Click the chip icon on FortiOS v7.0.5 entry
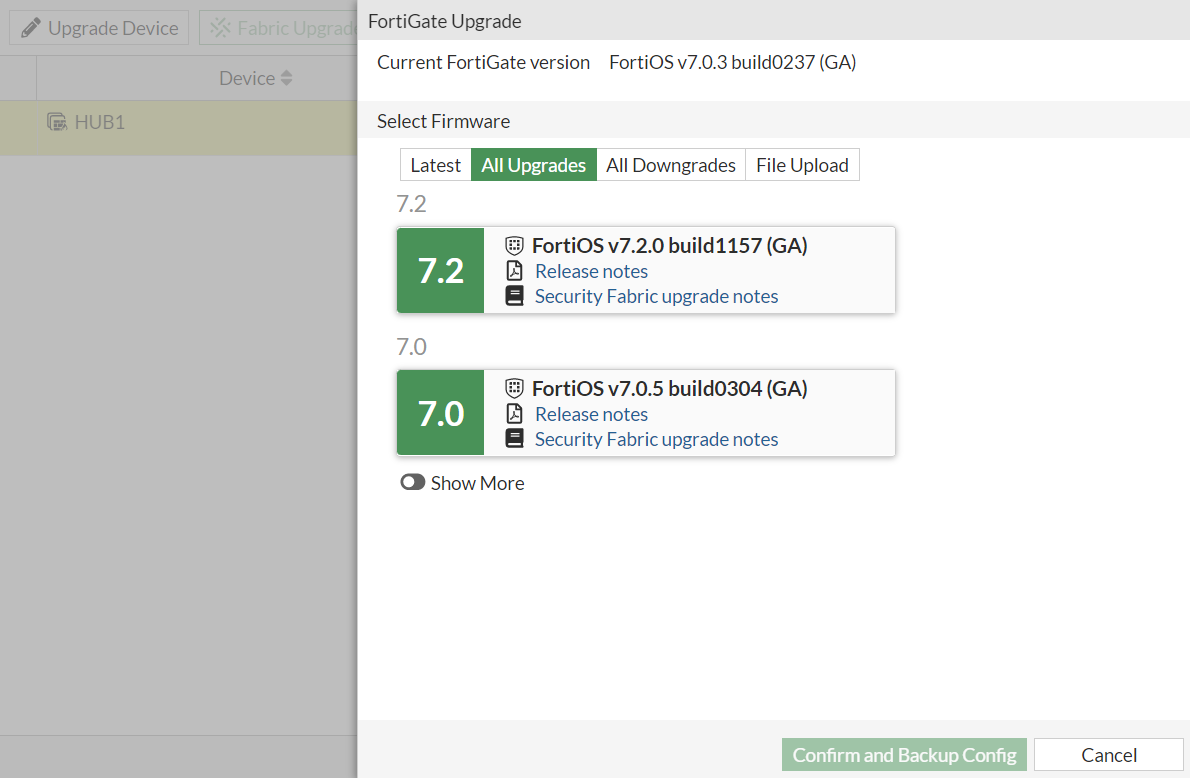The height and width of the screenshot is (778, 1190). tap(514, 388)
